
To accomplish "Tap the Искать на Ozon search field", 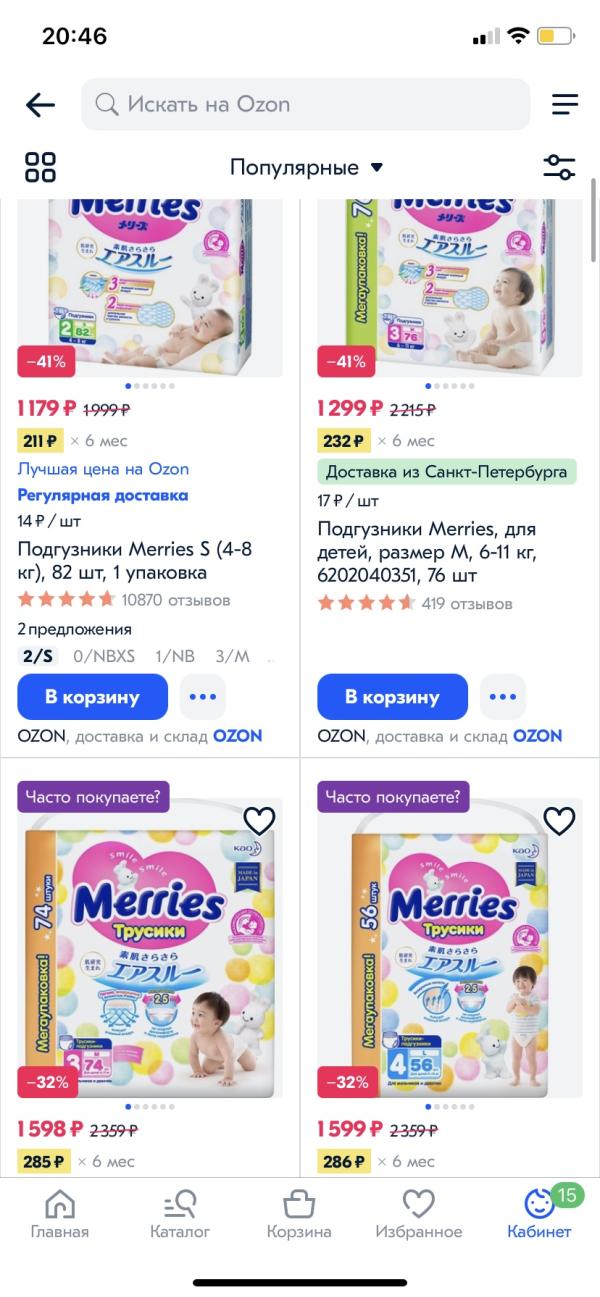I will click(305, 105).
